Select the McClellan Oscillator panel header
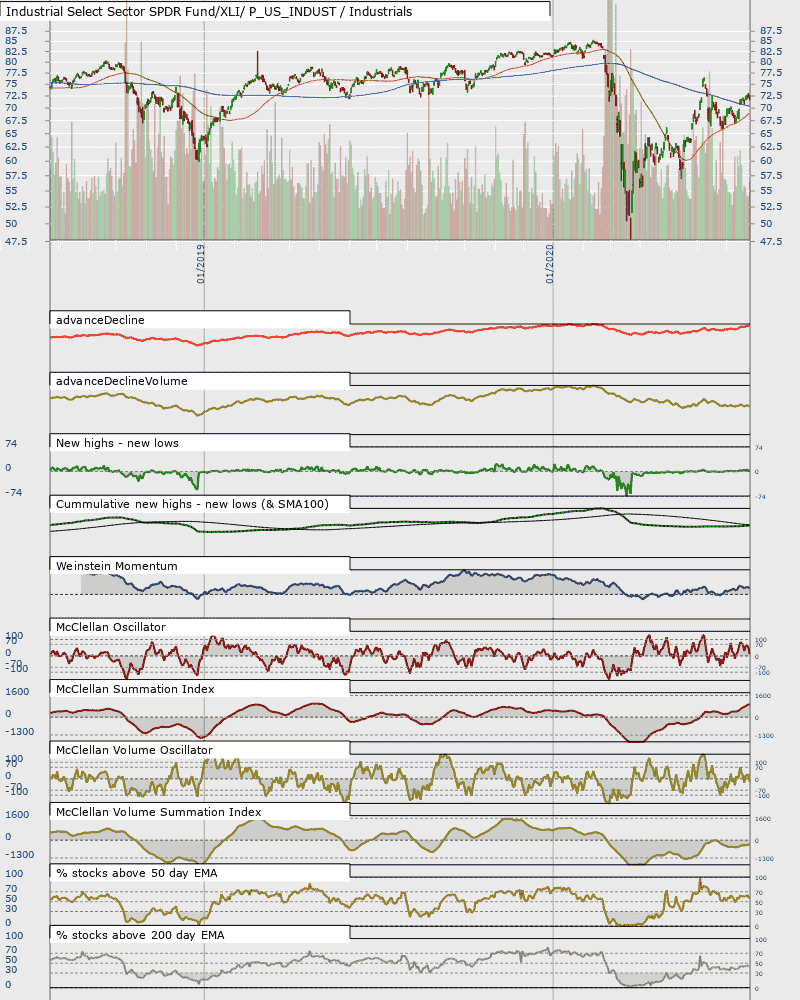The image size is (800, 1000). click(111, 628)
